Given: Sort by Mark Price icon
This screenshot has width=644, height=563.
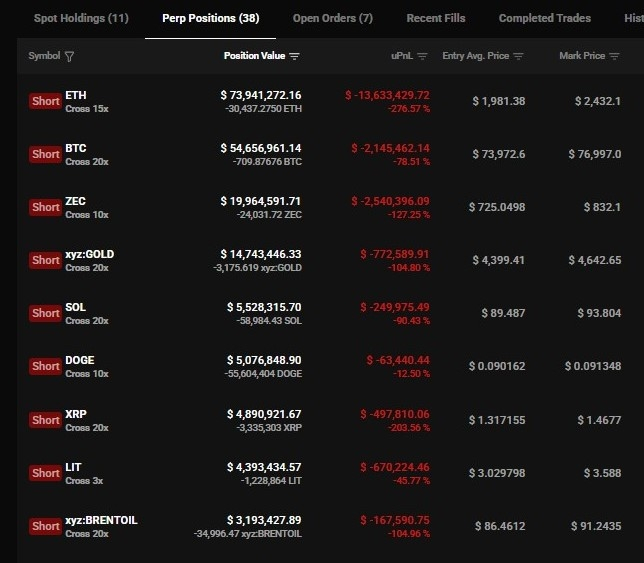Looking at the screenshot, I should pyautogui.click(x=614, y=56).
